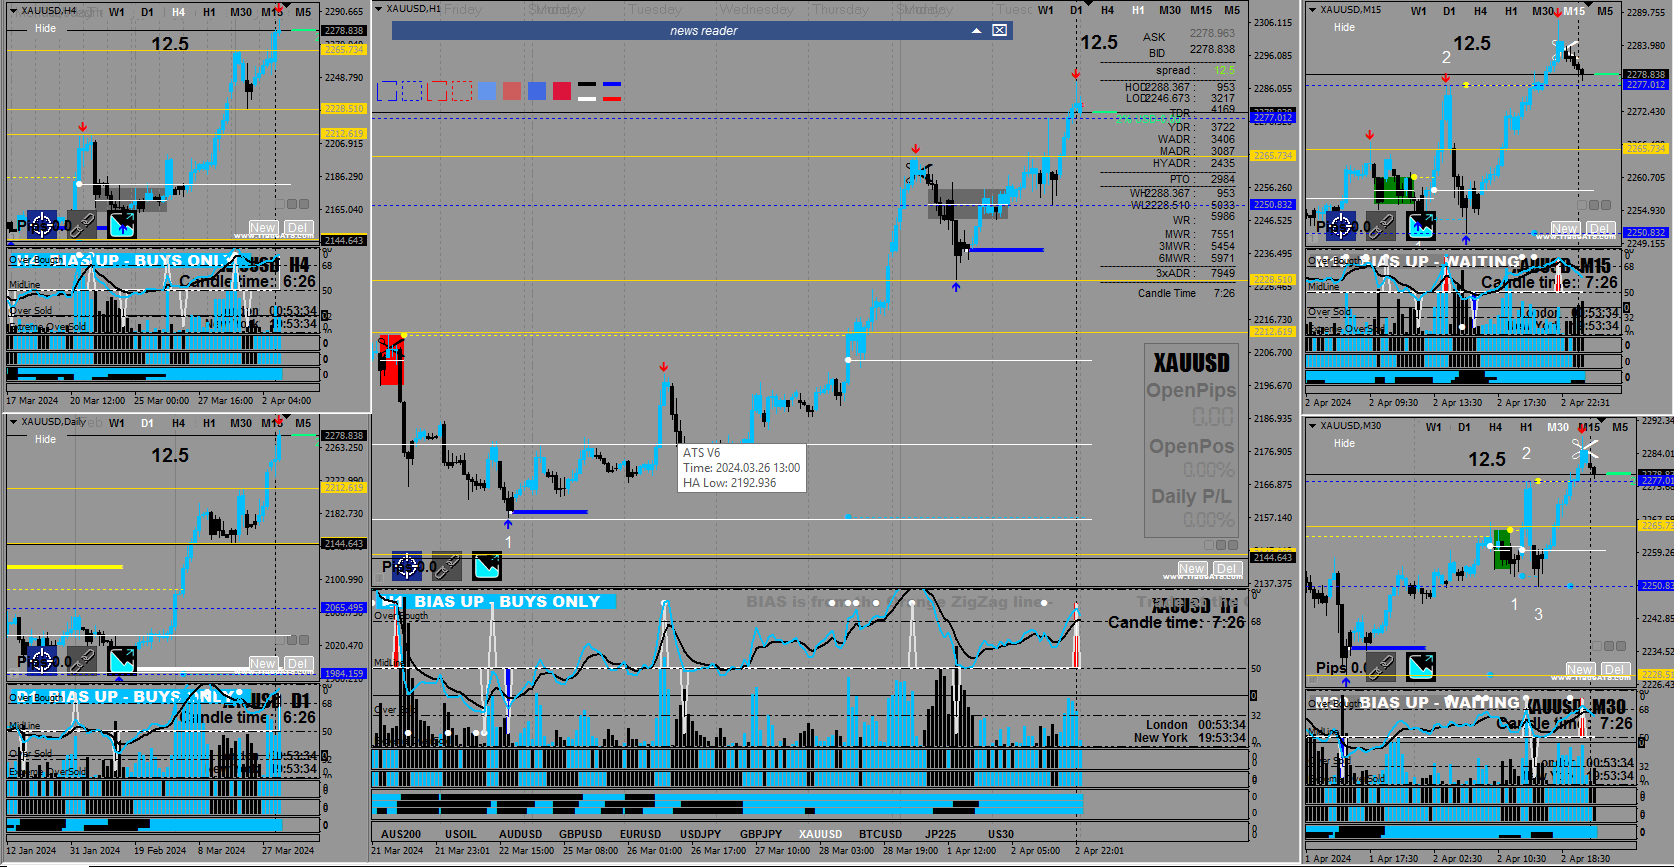This screenshot has height=867, width=1674.
Task: Pick the light blue filled zone swatch
Action: pyautogui.click(x=487, y=91)
